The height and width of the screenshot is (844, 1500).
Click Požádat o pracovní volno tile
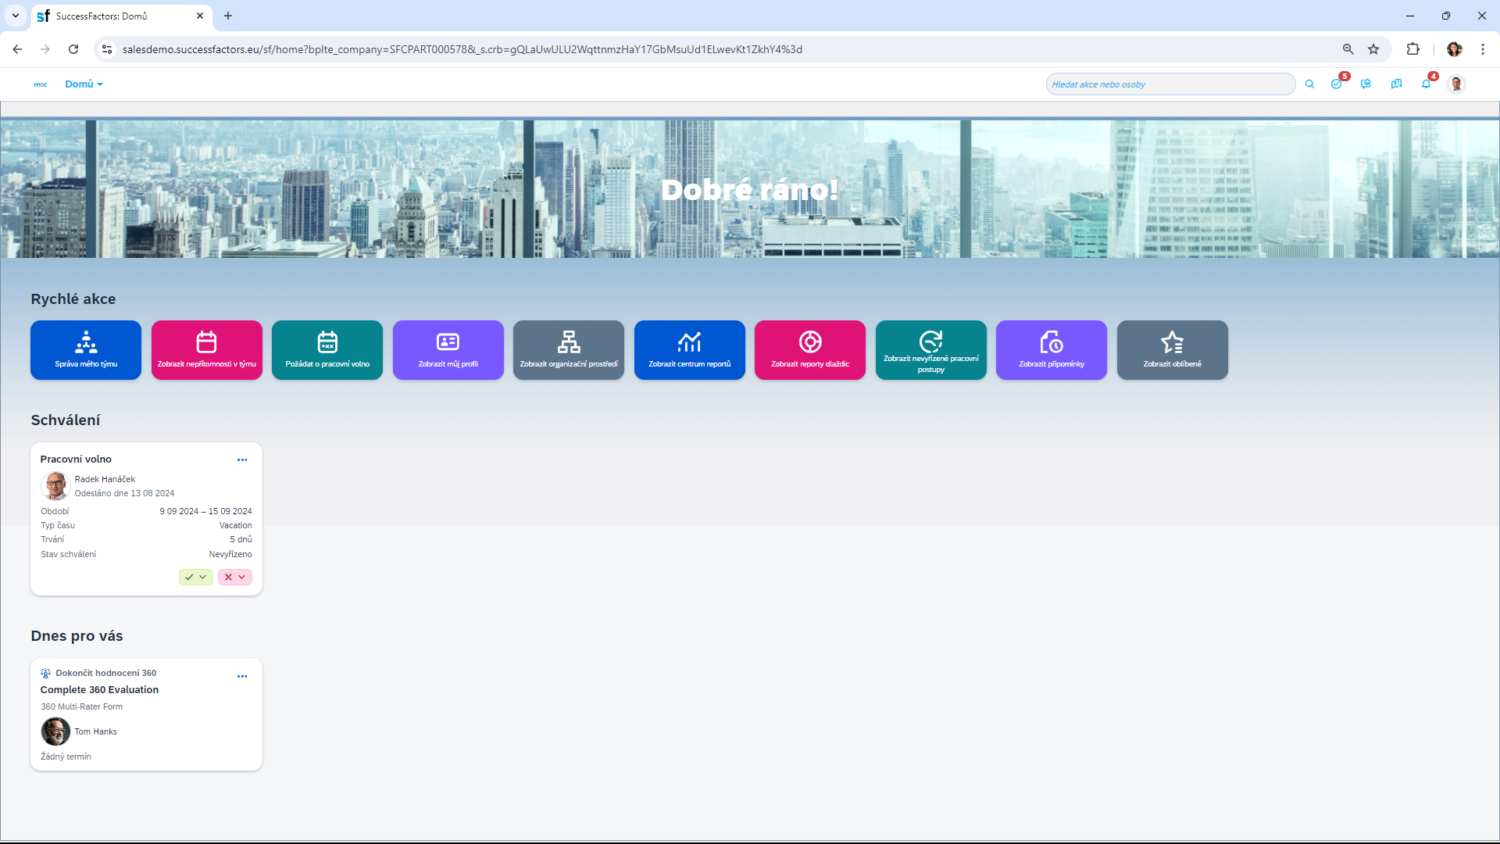(327, 350)
